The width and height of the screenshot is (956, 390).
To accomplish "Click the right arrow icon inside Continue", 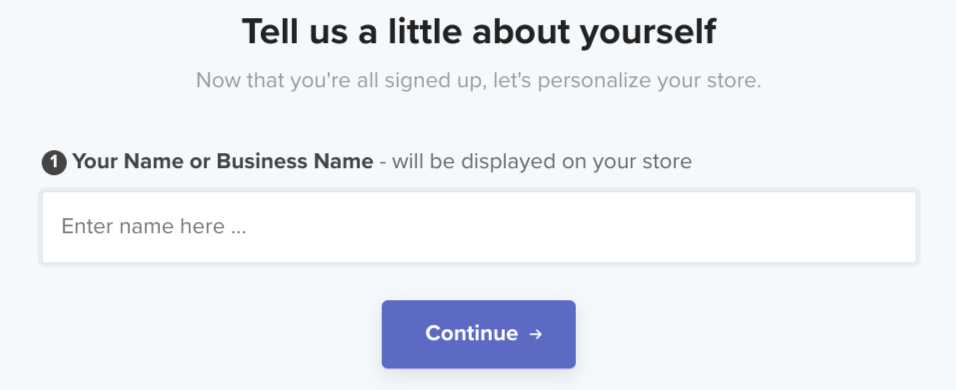I will pyautogui.click(x=535, y=334).
